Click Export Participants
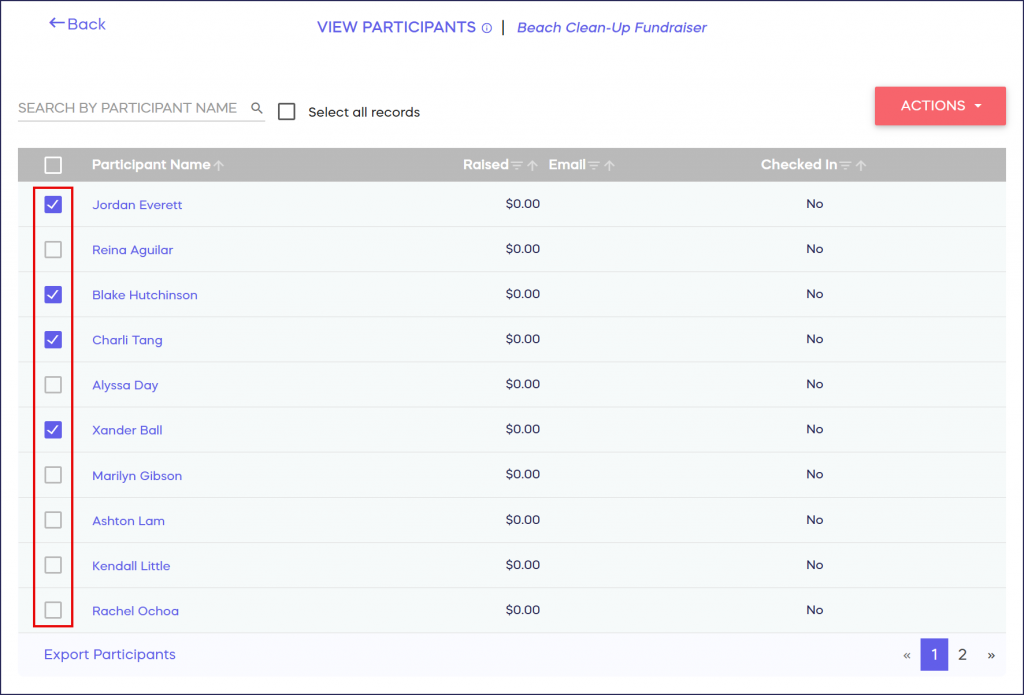 (110, 655)
